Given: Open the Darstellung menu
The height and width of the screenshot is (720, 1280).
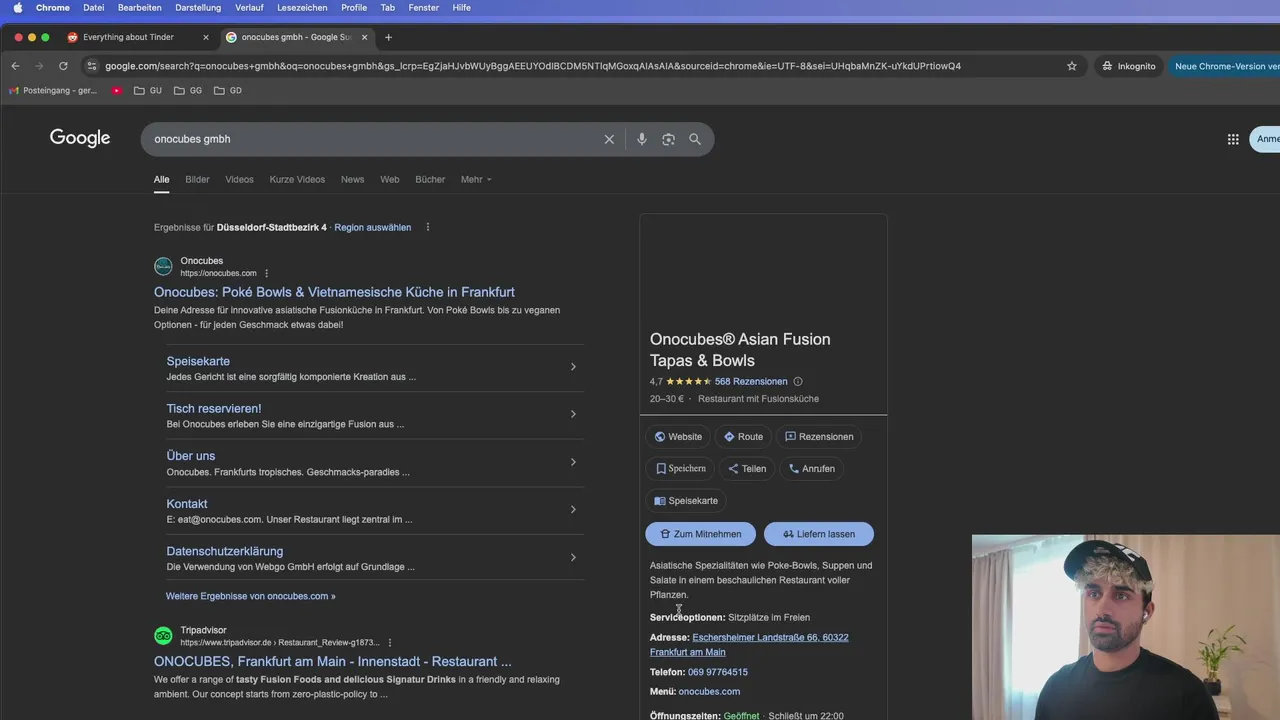Looking at the screenshot, I should tap(198, 8).
